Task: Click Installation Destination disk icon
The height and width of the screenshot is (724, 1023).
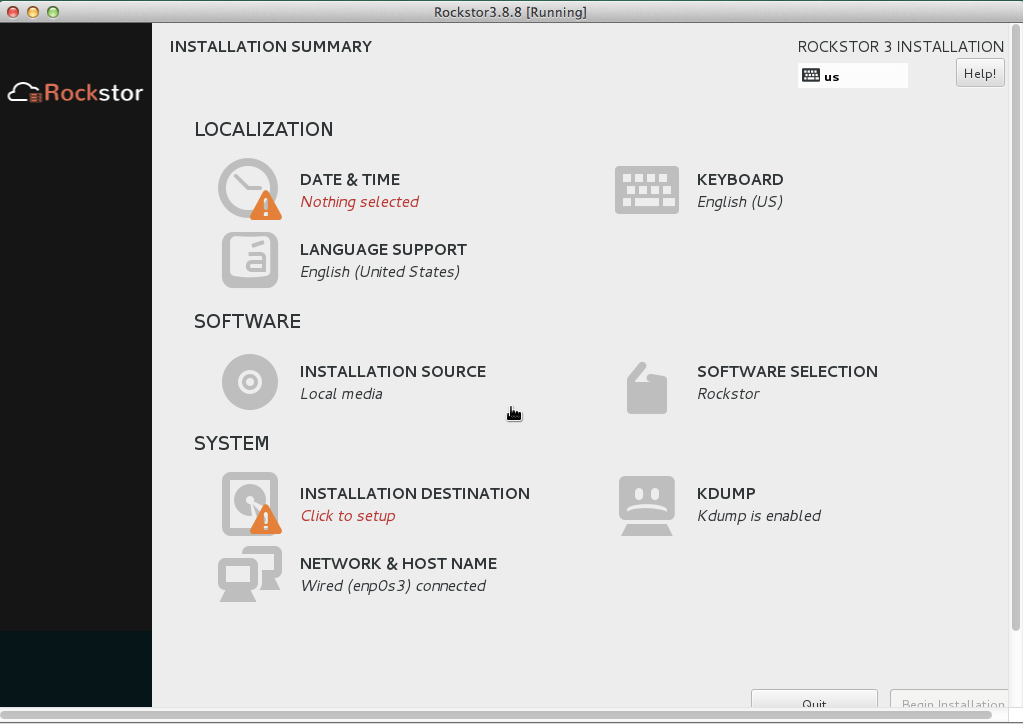Action: [x=251, y=504]
